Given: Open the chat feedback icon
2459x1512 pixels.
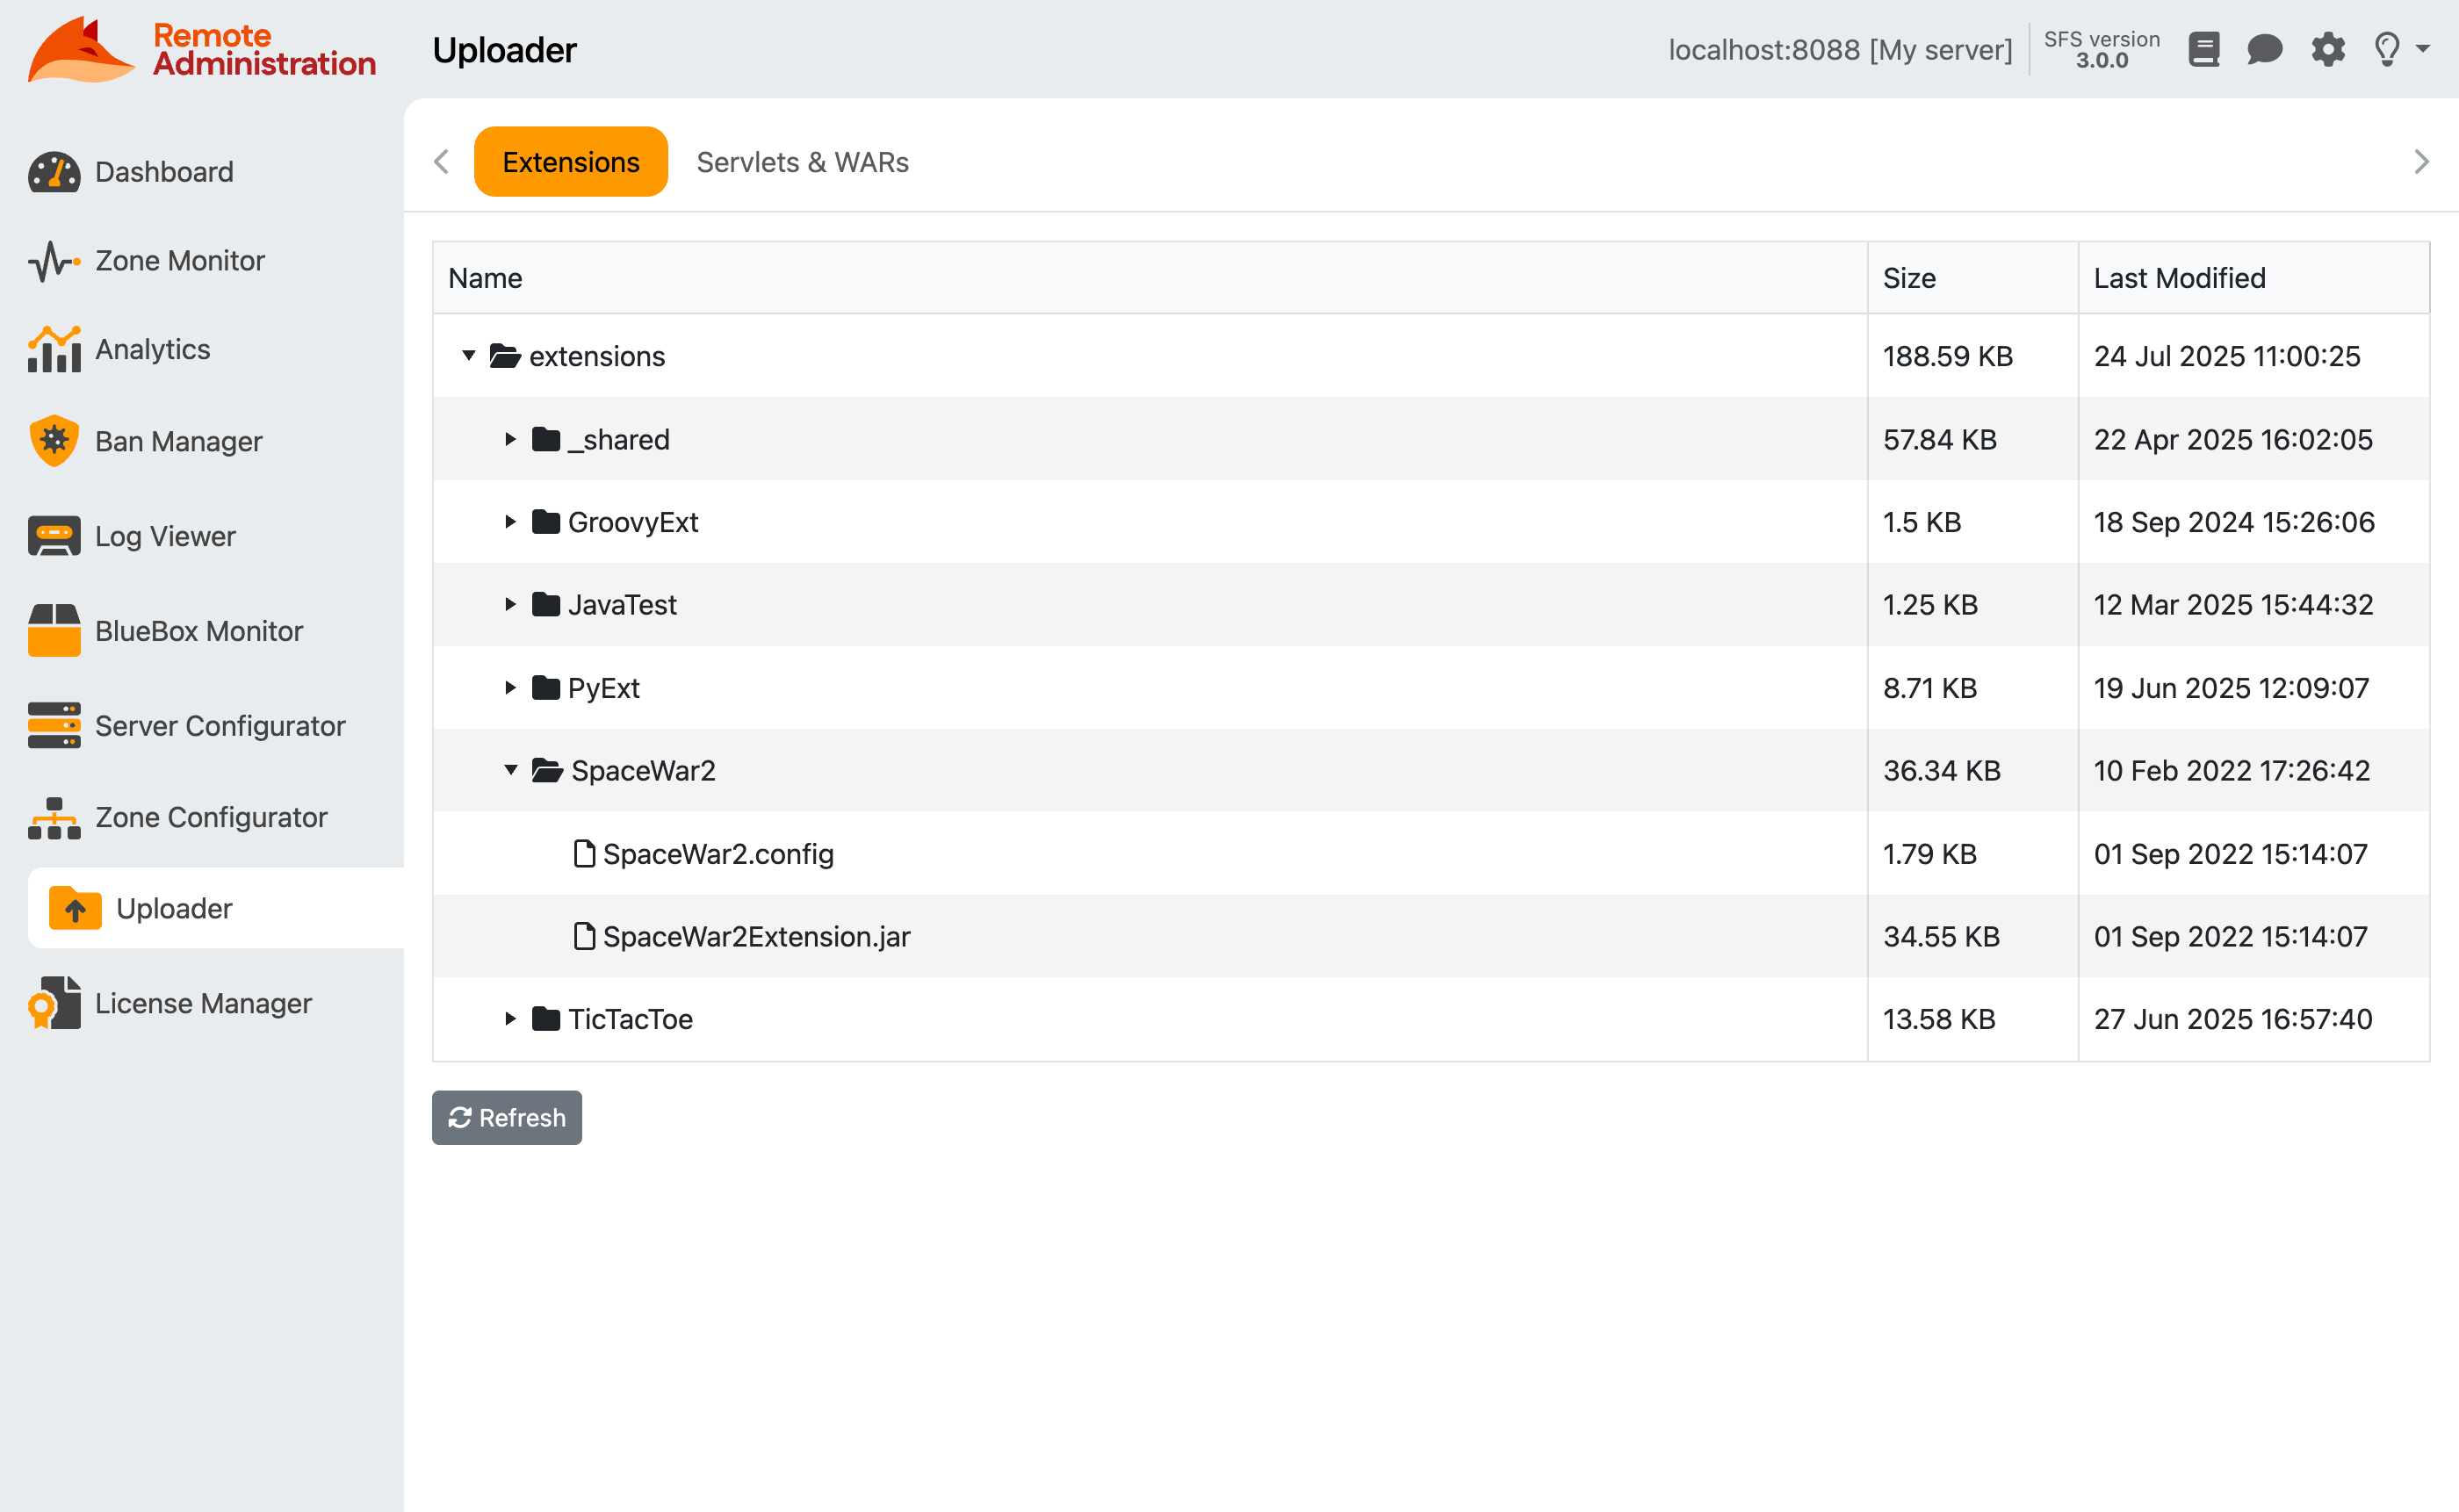Looking at the screenshot, I should (2266, 49).
